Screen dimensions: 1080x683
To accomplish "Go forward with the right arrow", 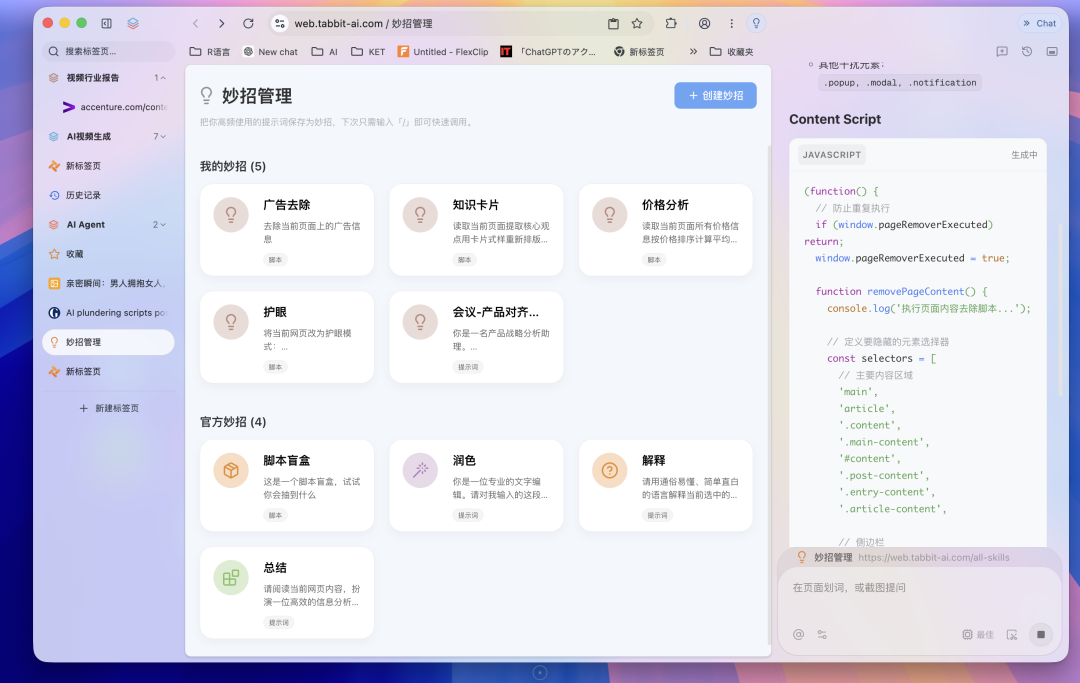I will click(x=221, y=23).
